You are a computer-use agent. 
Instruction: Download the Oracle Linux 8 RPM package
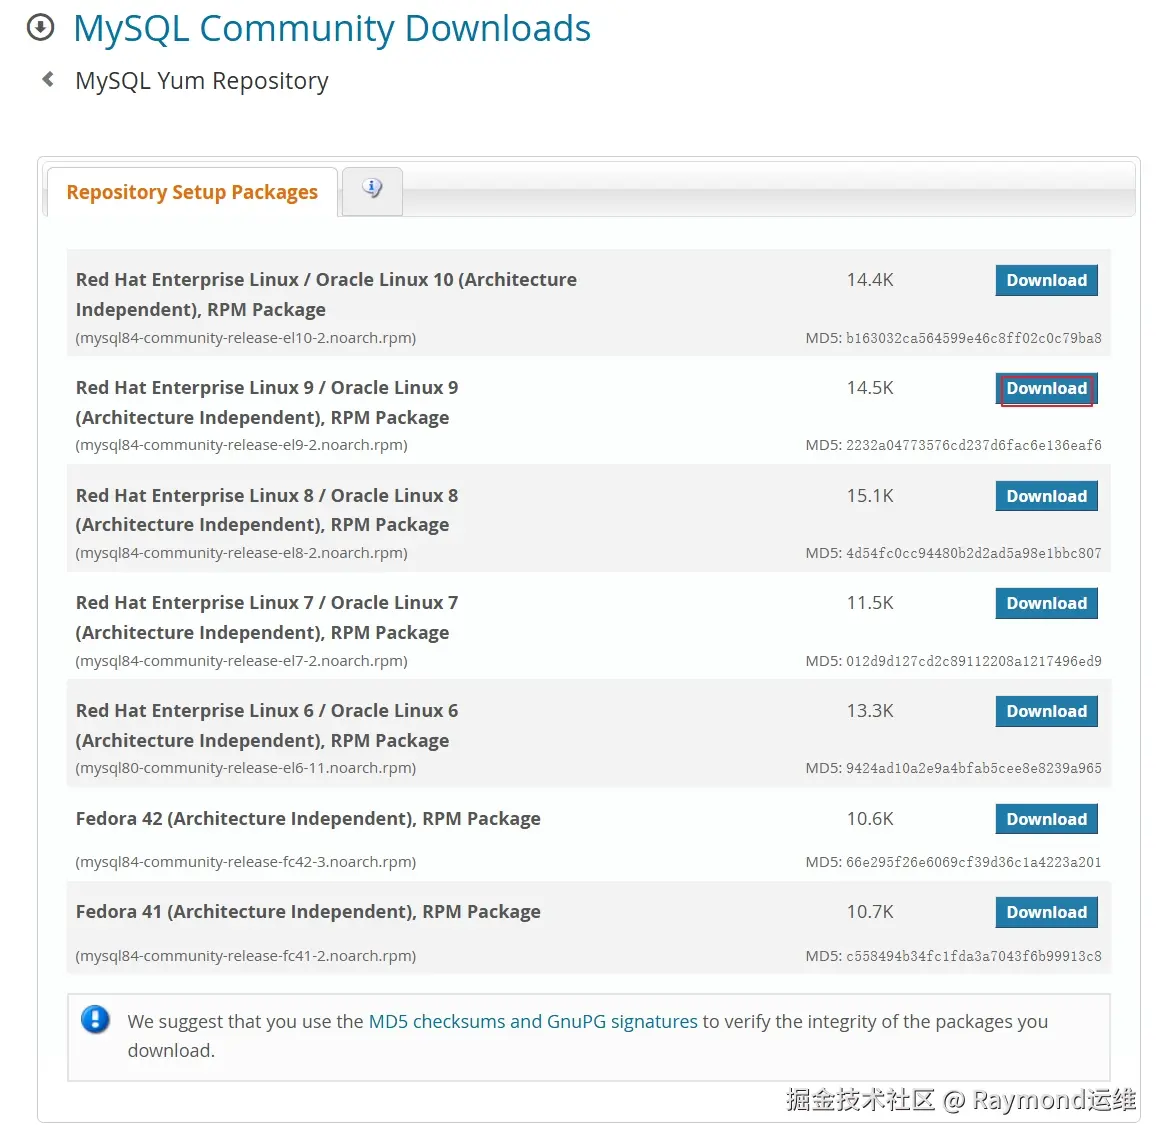pyautogui.click(x=1046, y=496)
